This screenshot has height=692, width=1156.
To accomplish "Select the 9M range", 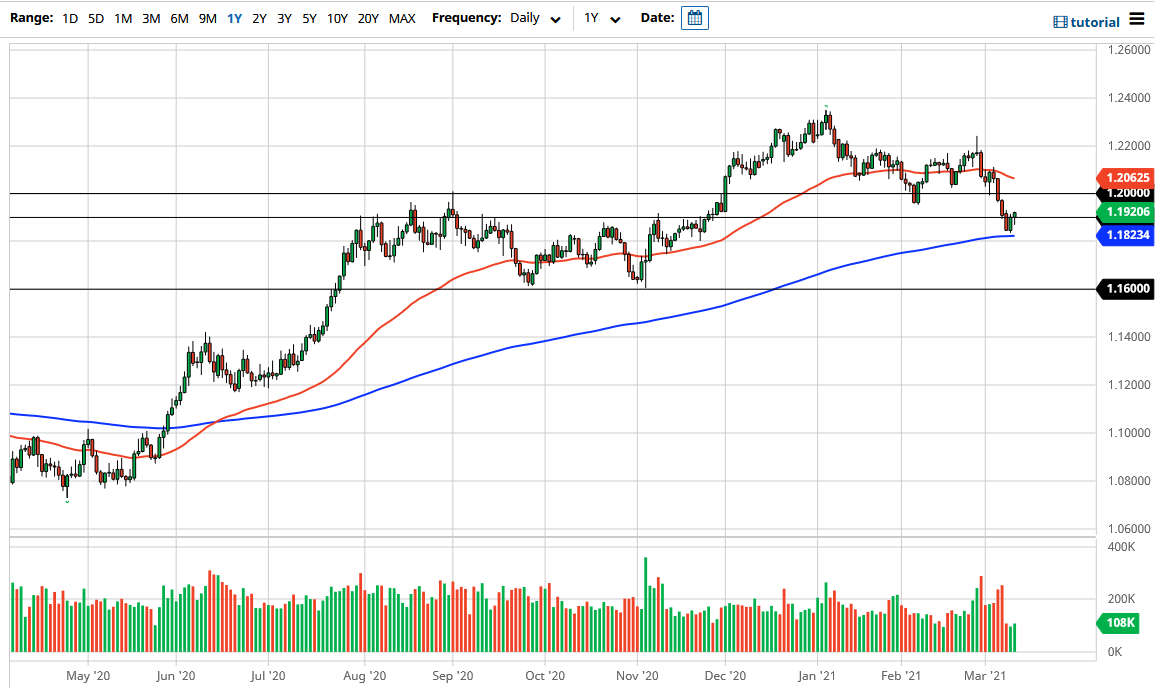I will pos(206,18).
